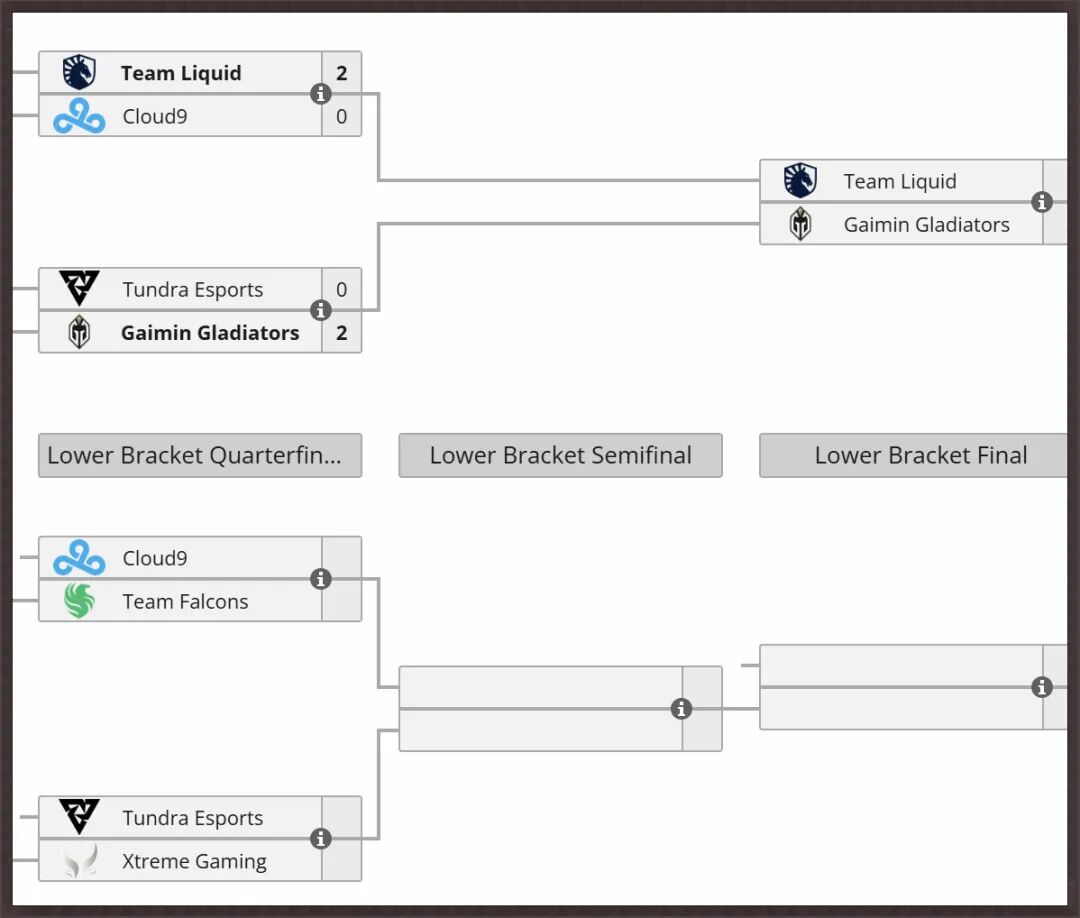Click Cloud9 logo in the lower bracket quarterfinal
1080x918 pixels.
click(79, 558)
